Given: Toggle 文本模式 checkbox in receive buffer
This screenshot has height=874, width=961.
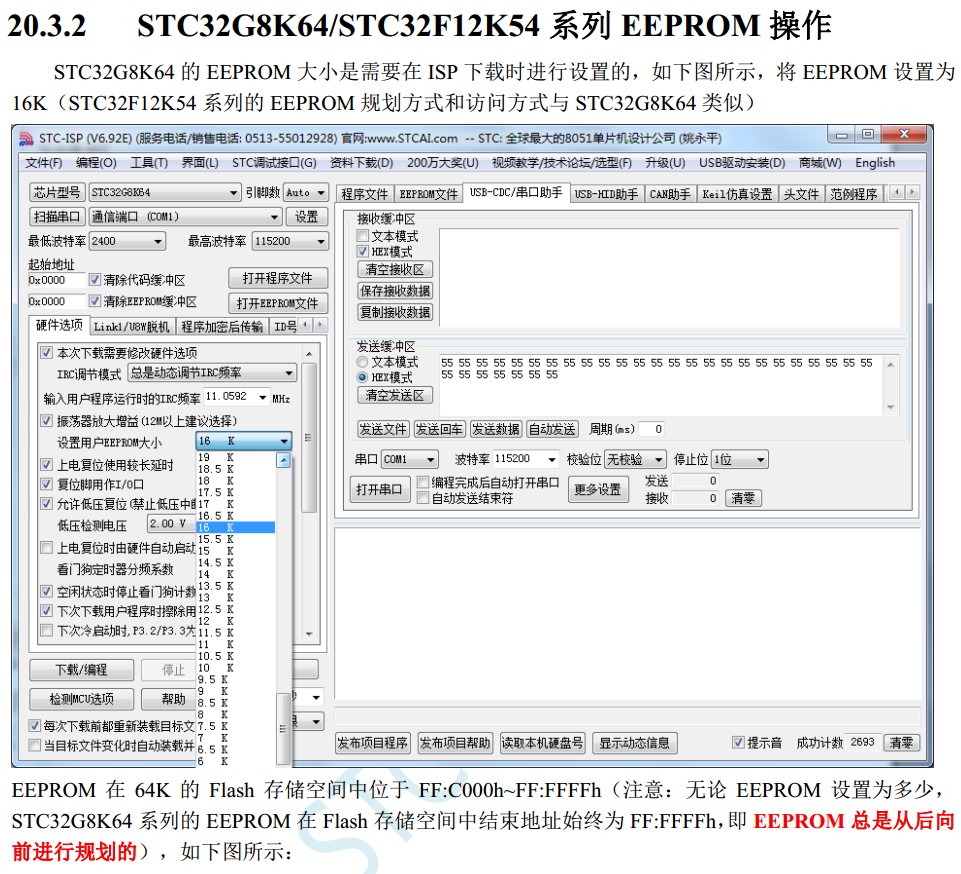Looking at the screenshot, I should pyautogui.click(x=363, y=236).
